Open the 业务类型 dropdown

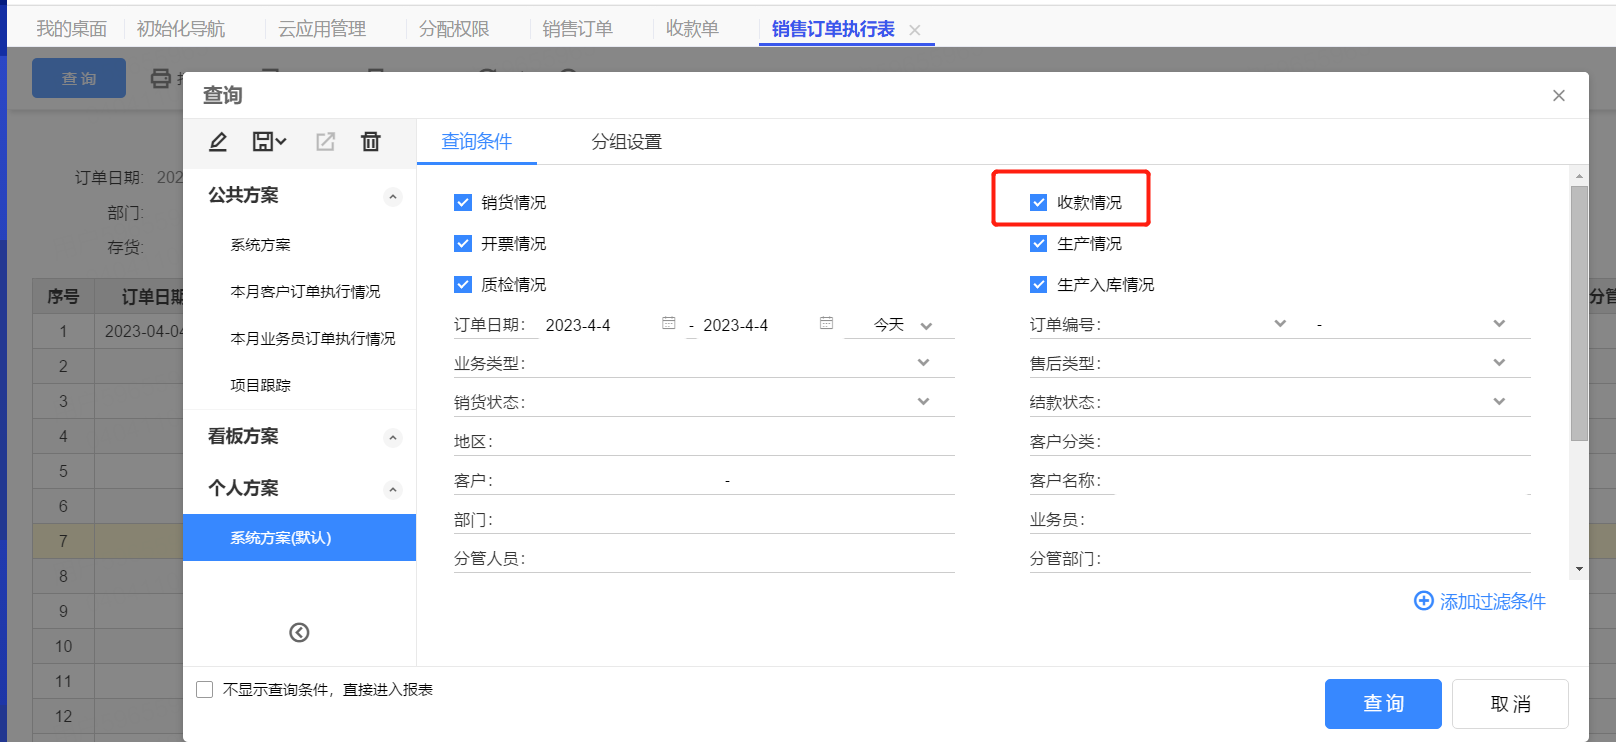click(923, 363)
